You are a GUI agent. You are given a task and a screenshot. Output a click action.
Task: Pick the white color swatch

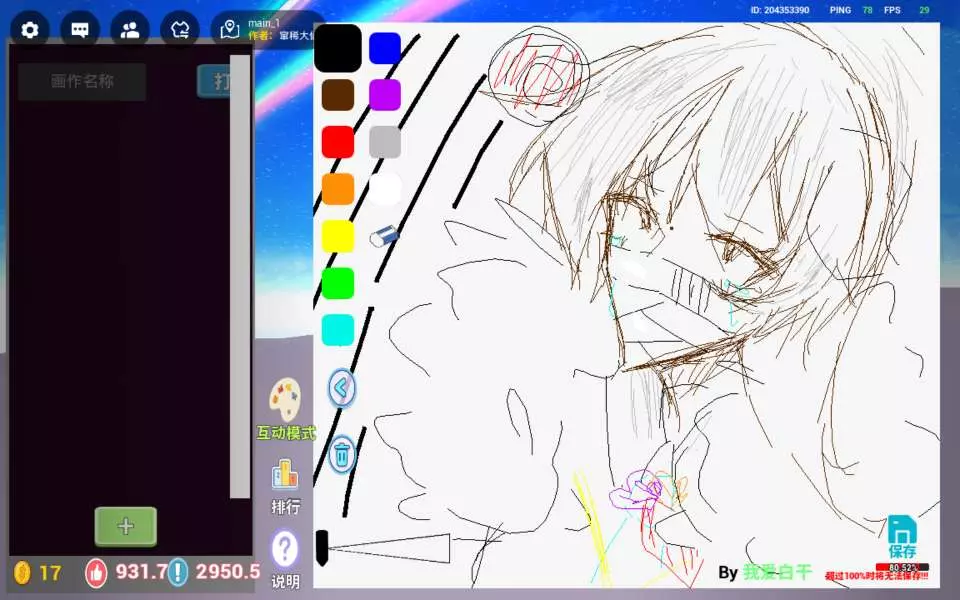click(385, 189)
